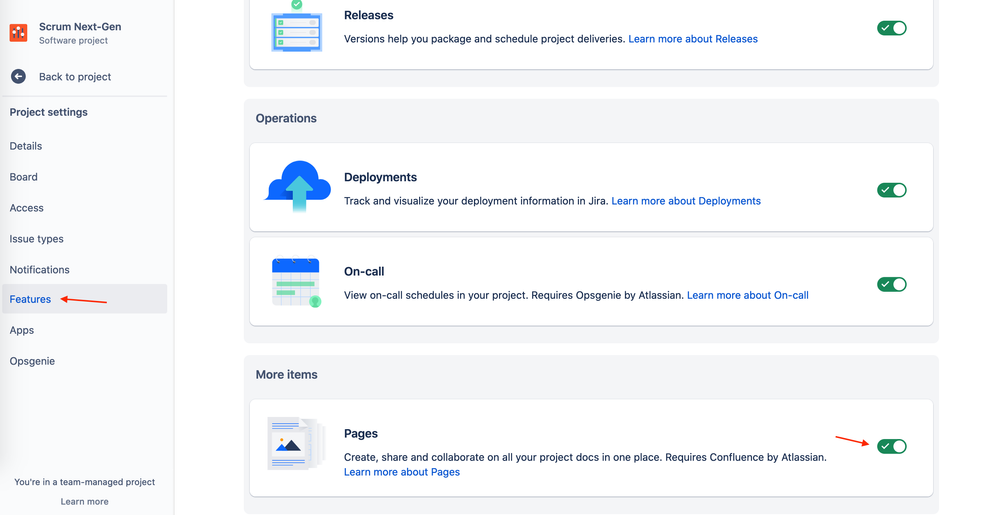Click the On-call calendar icon
The height and width of the screenshot is (515, 998).
297,282
